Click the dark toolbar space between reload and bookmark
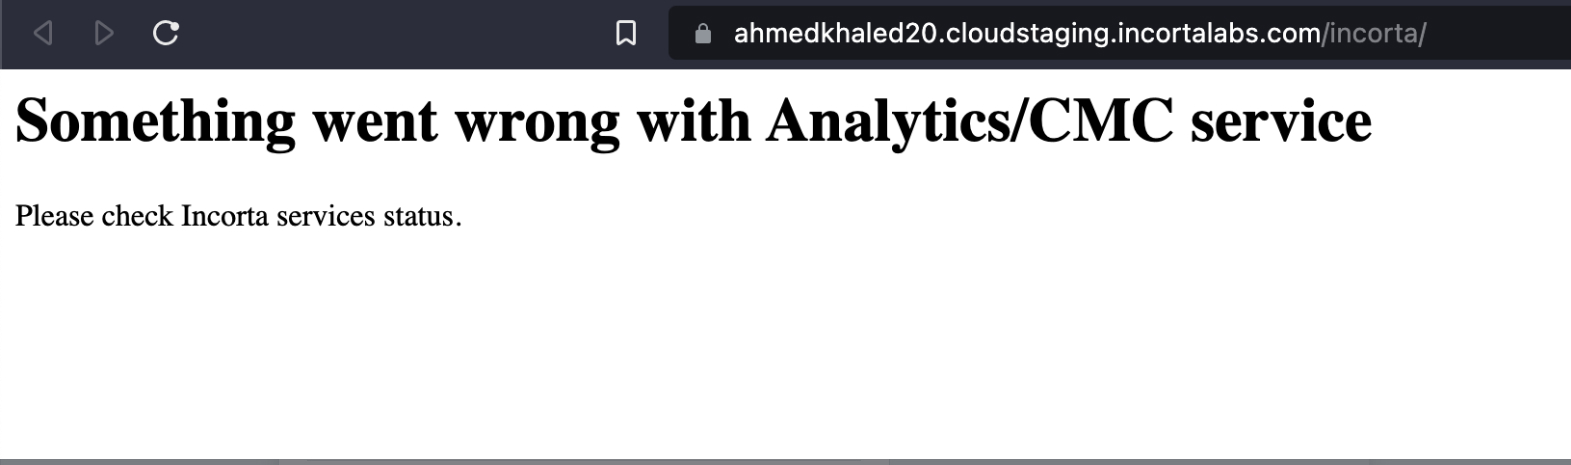The height and width of the screenshot is (465, 1571). (397, 33)
